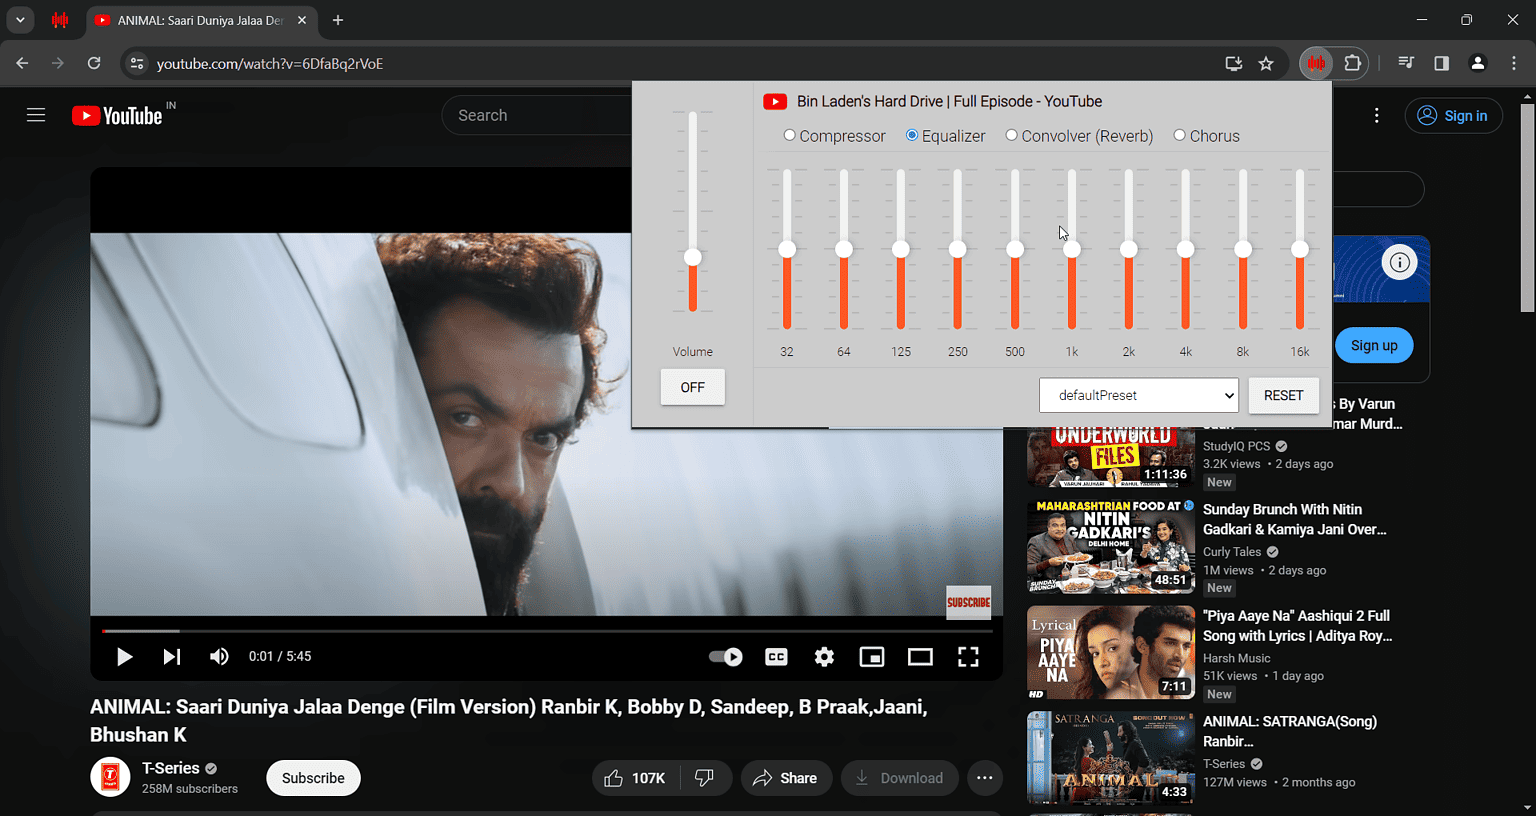Subscribe to the T-Series channel
The image size is (1536, 816).
[313, 777]
